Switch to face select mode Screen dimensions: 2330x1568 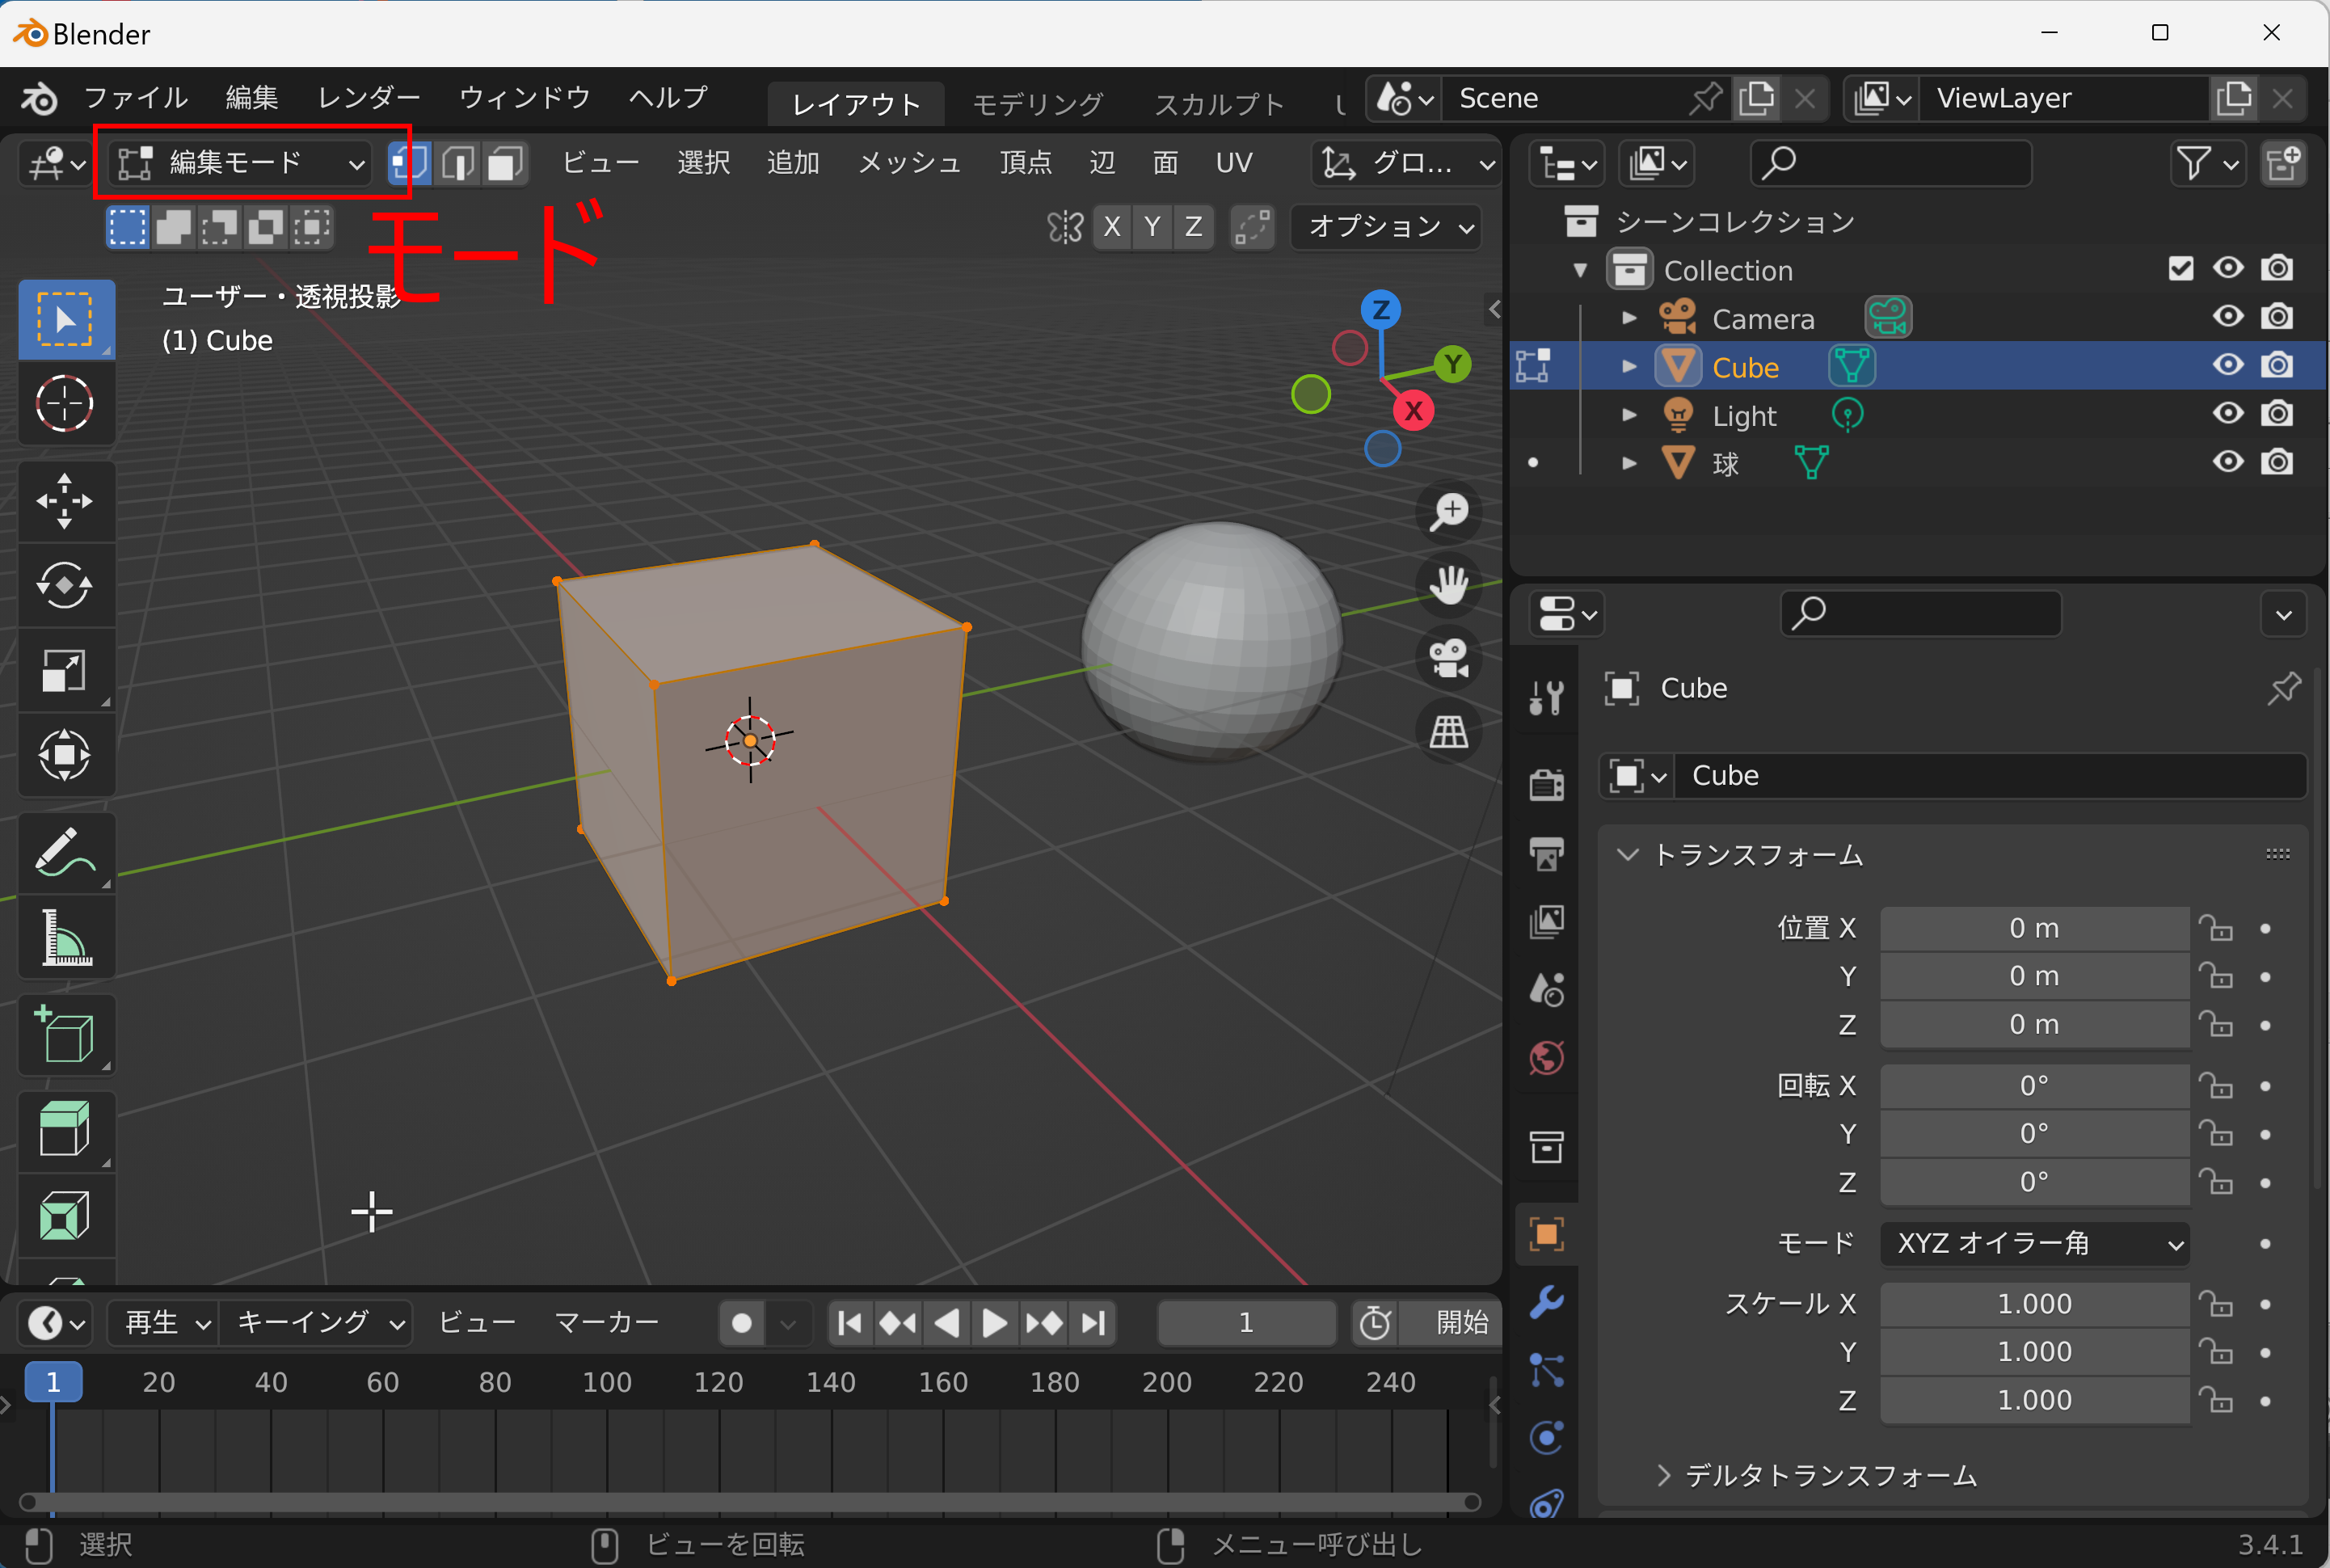tap(506, 163)
